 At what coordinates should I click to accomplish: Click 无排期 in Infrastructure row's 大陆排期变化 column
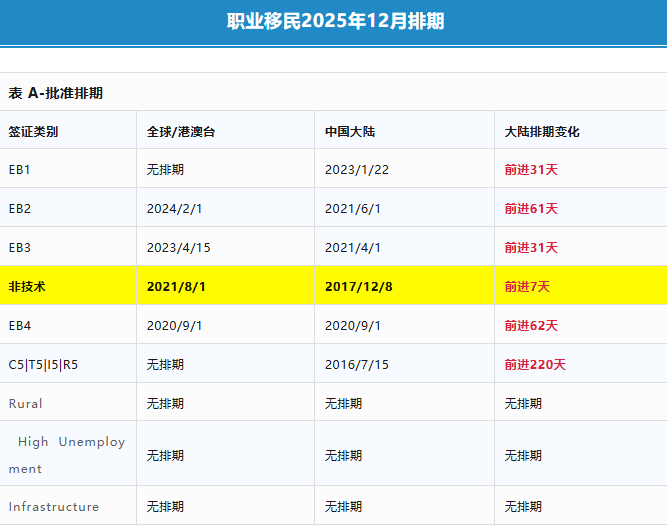pos(523,507)
